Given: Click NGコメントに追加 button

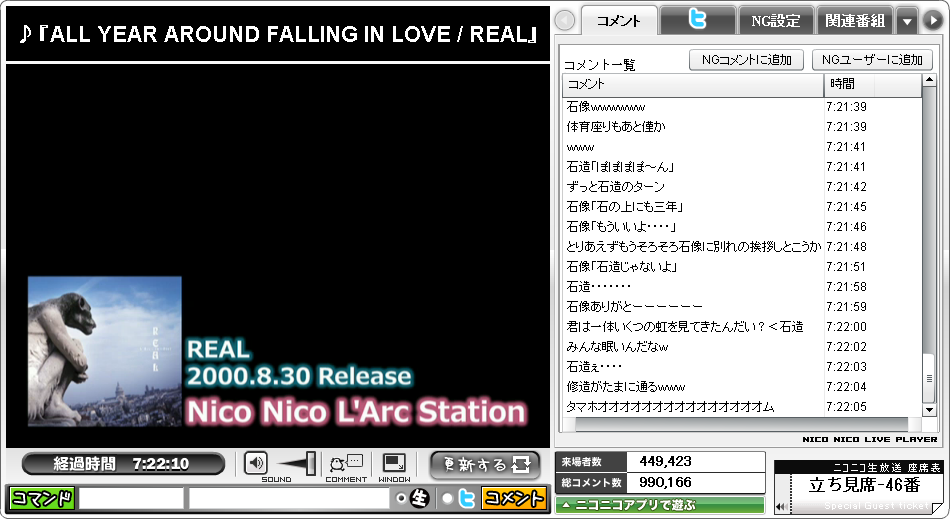Looking at the screenshot, I should point(746,59).
